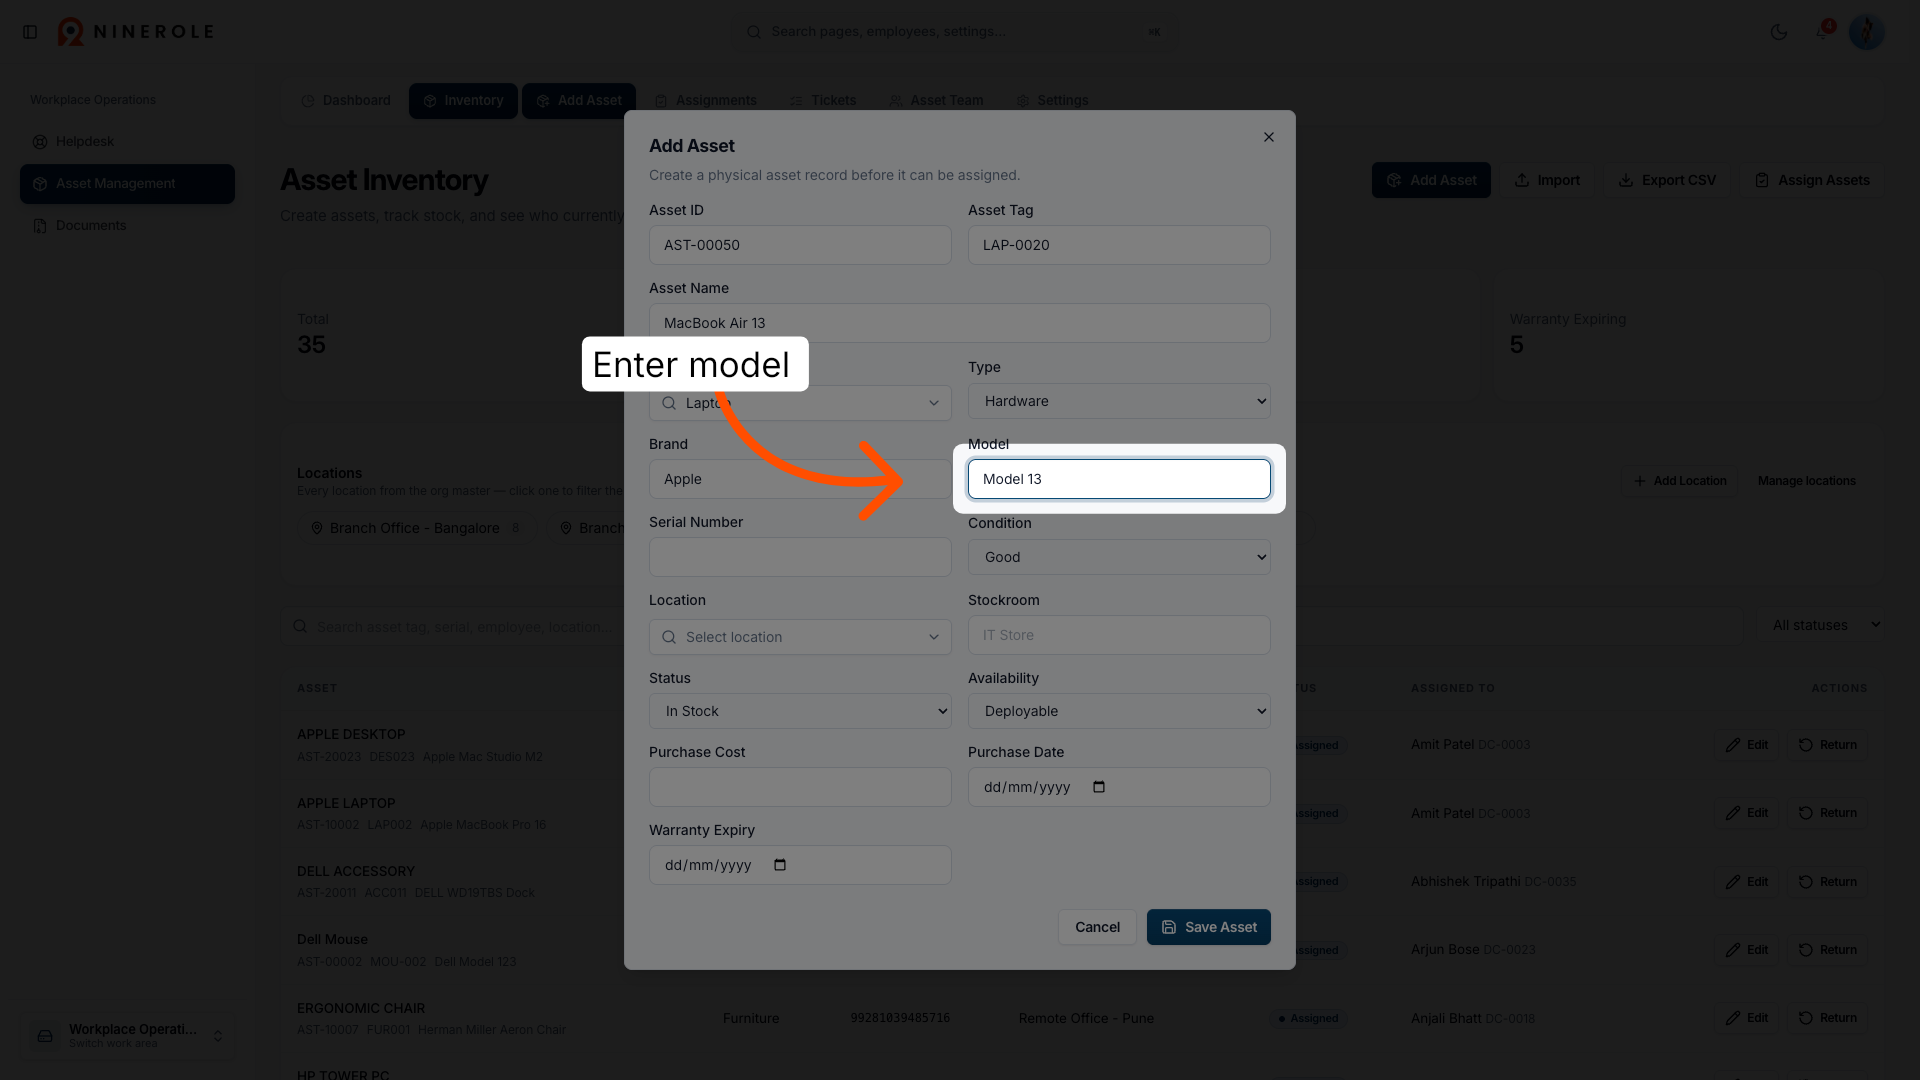Click Edit for Arjun Bose row

point(1747,950)
